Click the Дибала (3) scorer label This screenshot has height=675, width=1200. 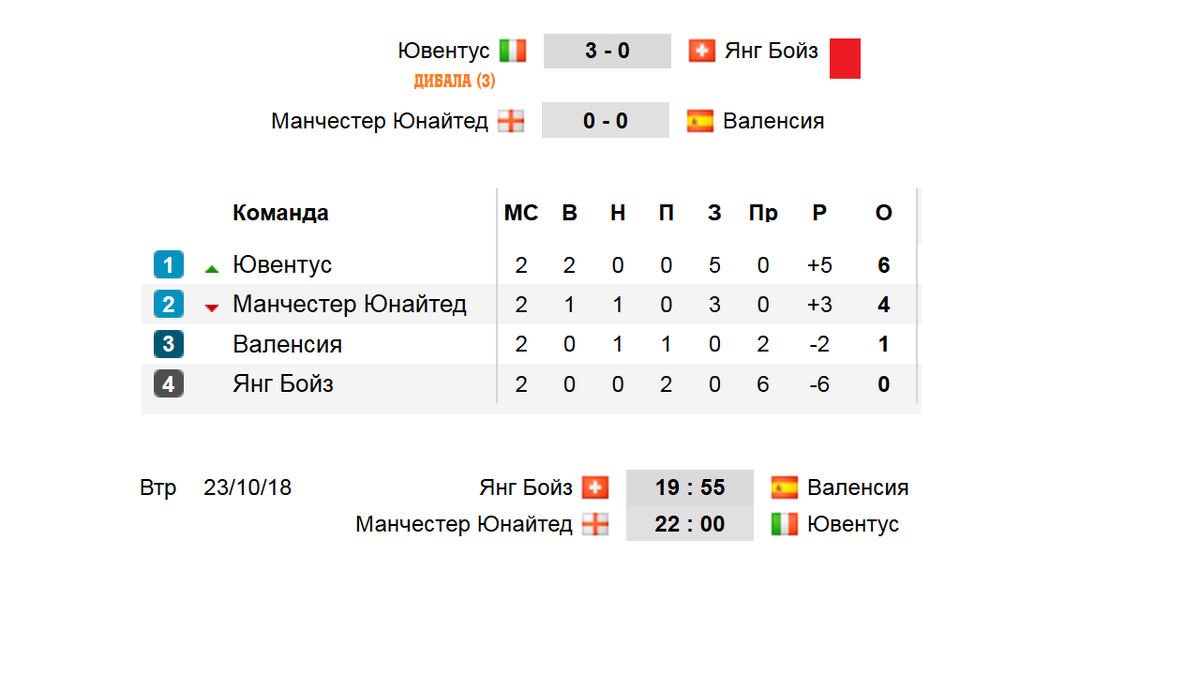point(454,81)
